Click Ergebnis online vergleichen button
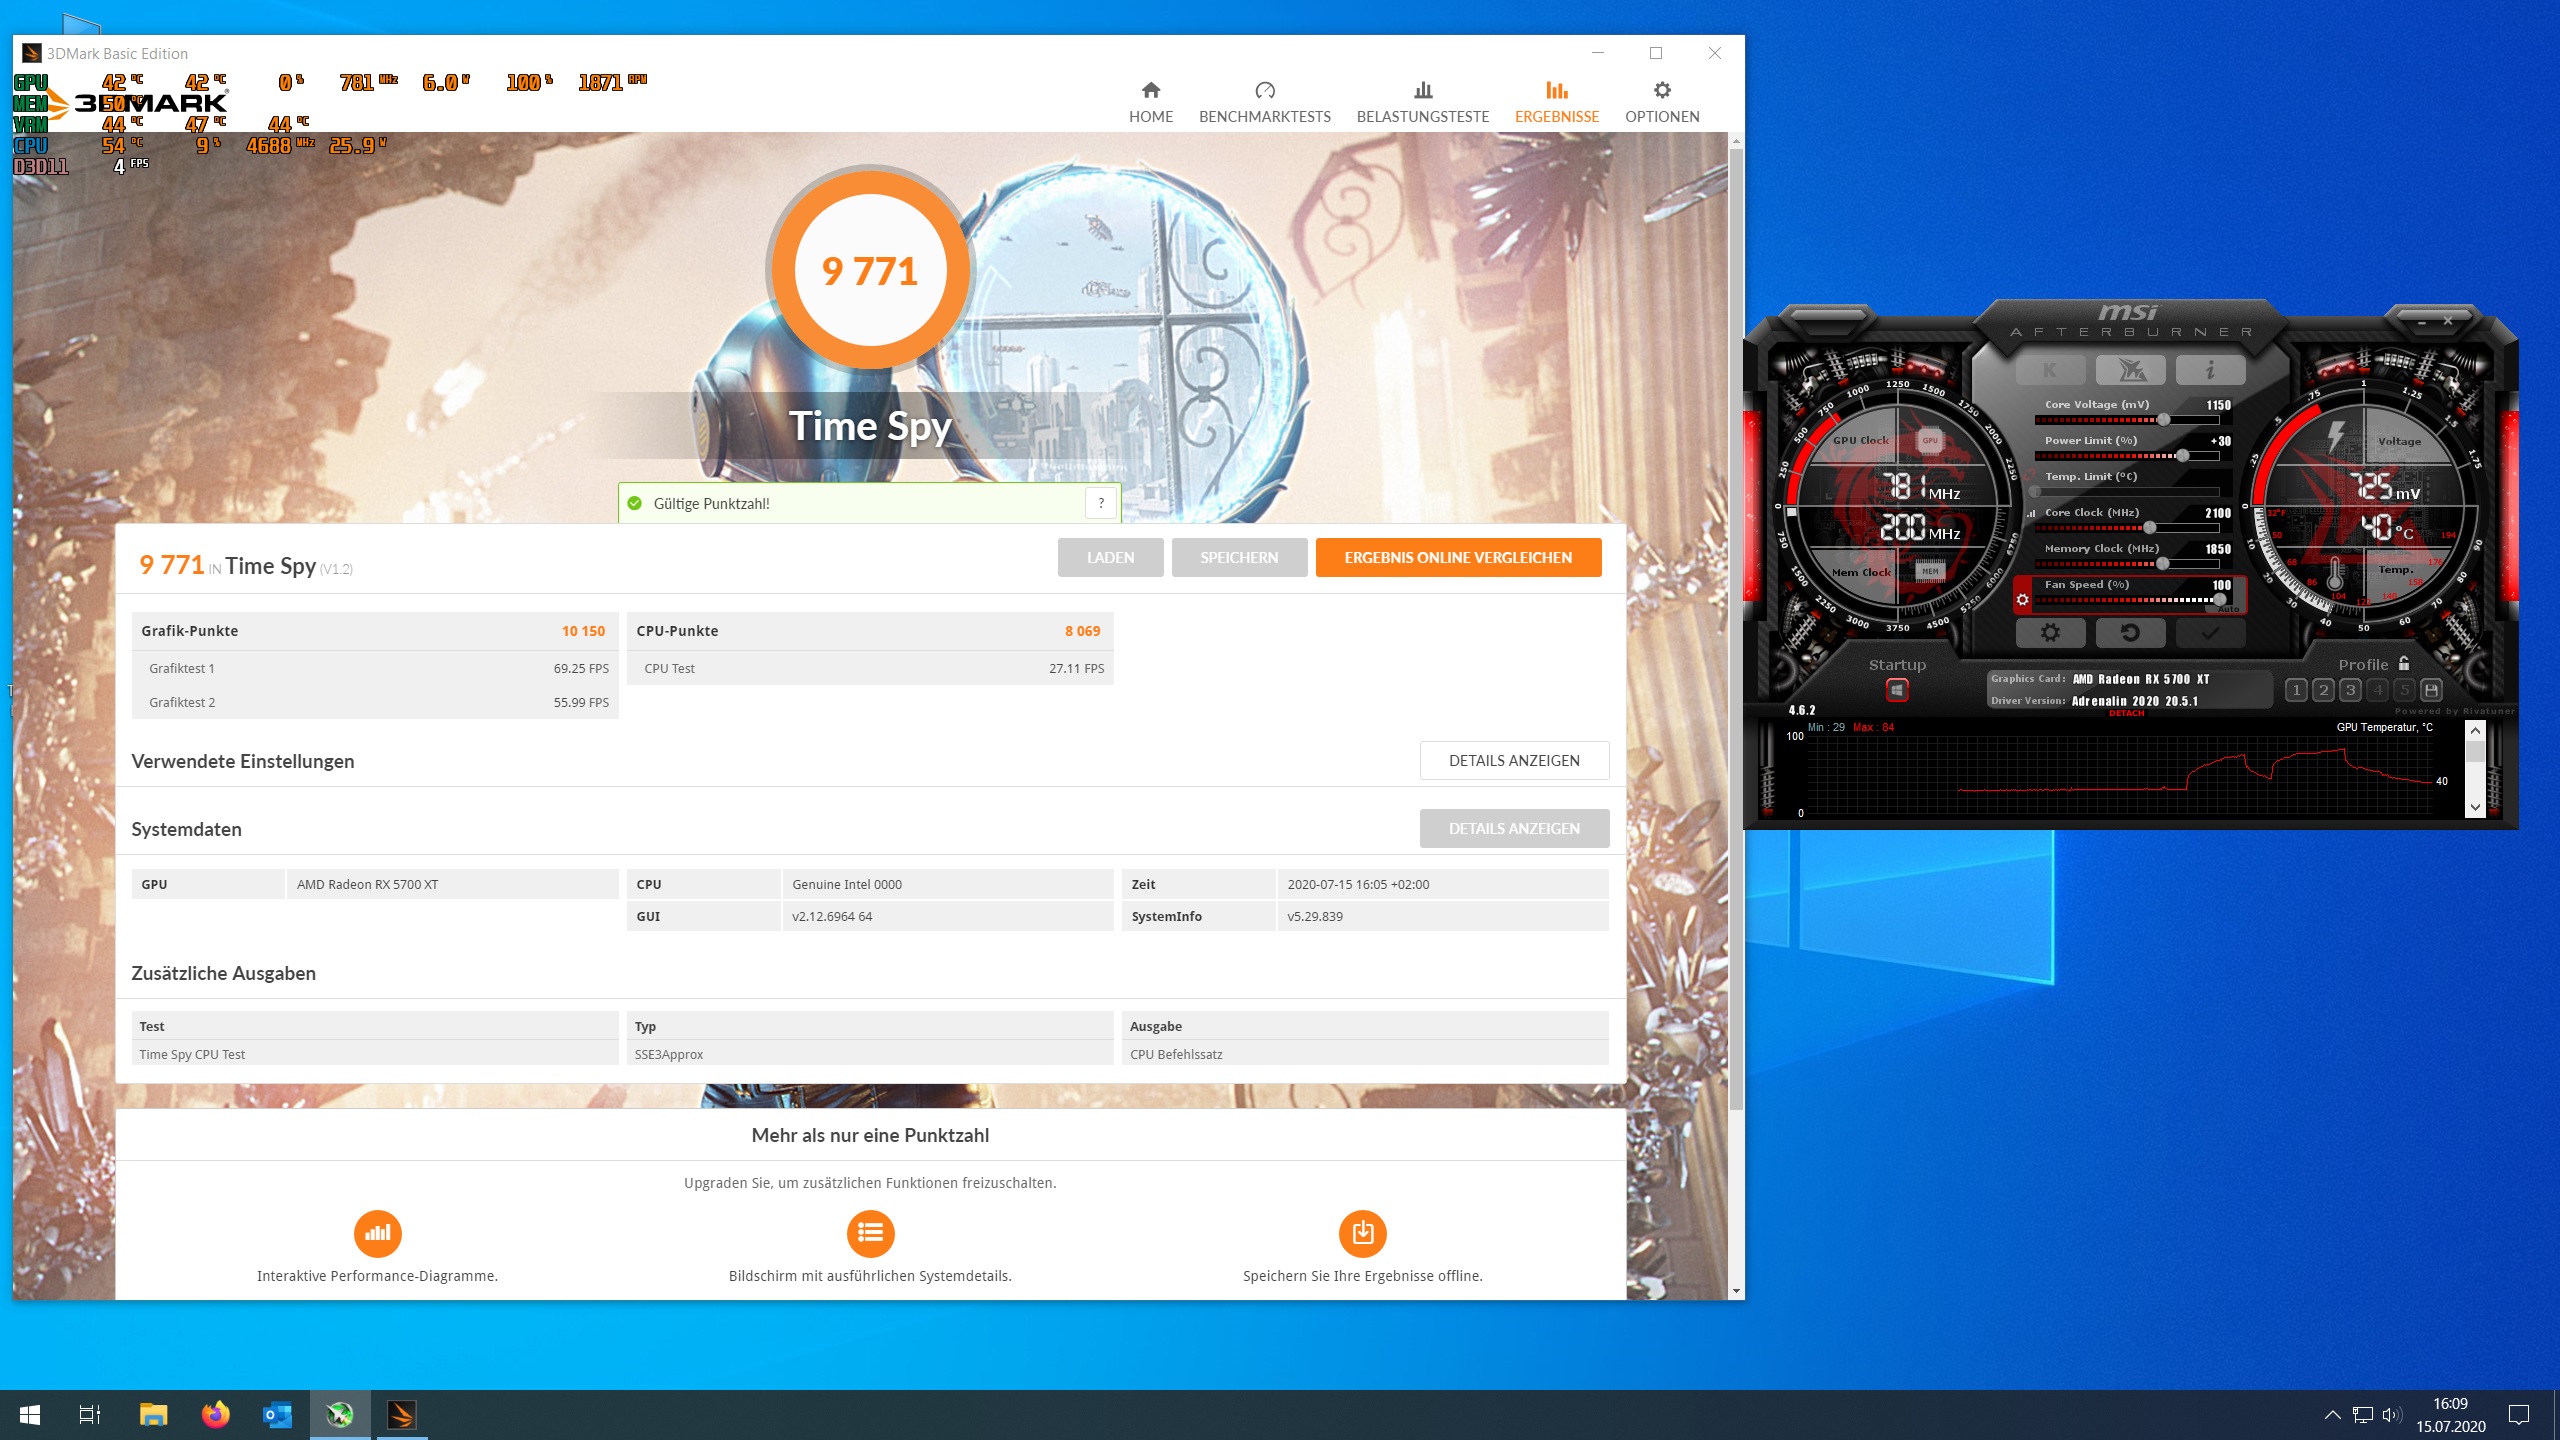 [1458, 557]
